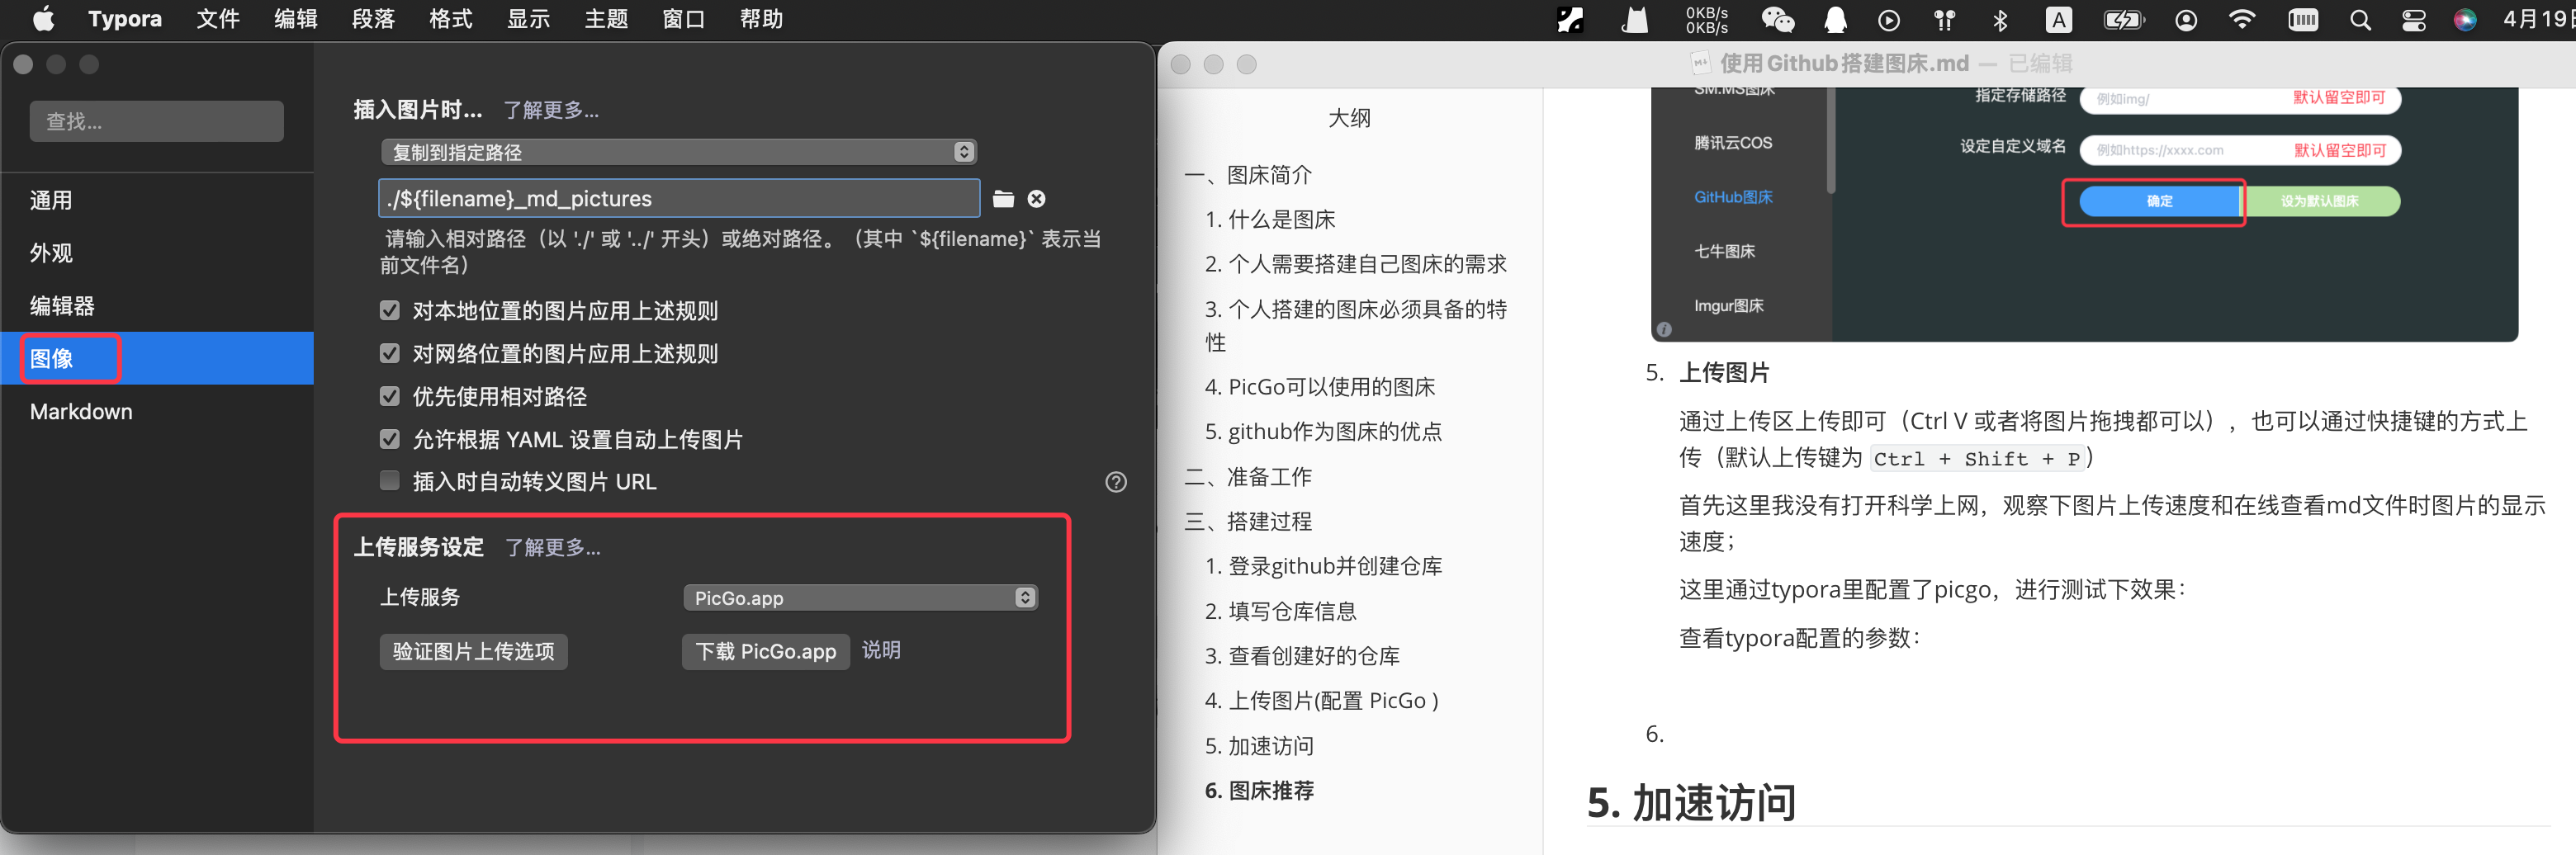Click the PicGo screenshot image in the document
This screenshot has width=2576, height=855.
click(2084, 215)
